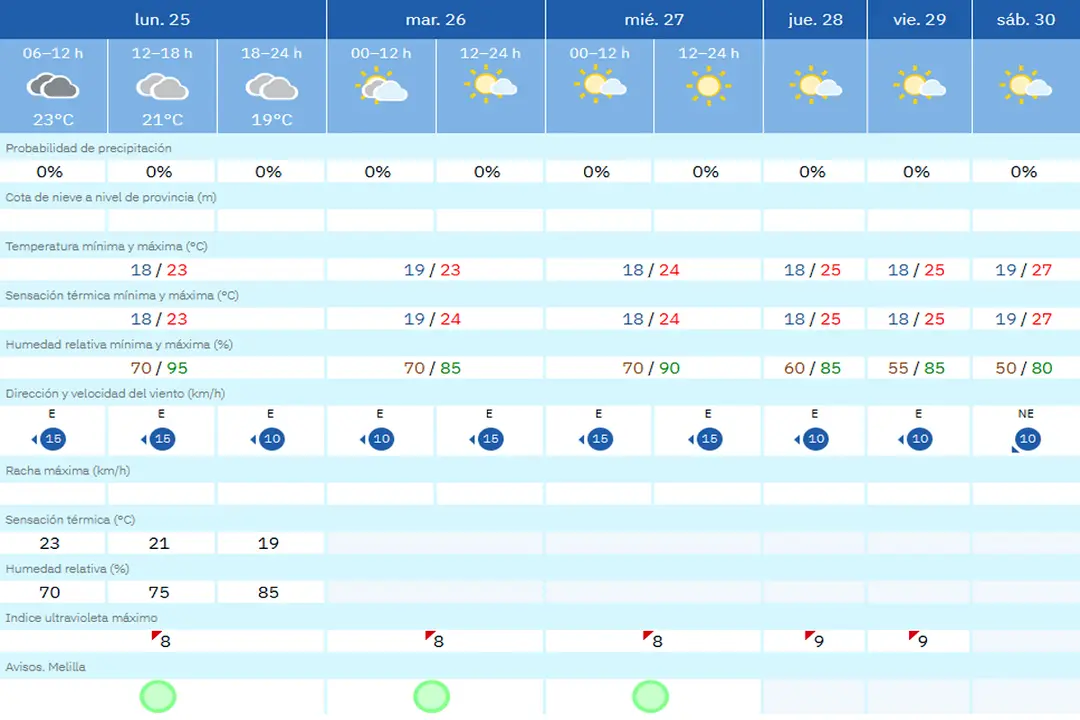The width and height of the screenshot is (1080, 720).
Task: Click 0% precipitation for sáb. 30
Action: tap(1024, 172)
